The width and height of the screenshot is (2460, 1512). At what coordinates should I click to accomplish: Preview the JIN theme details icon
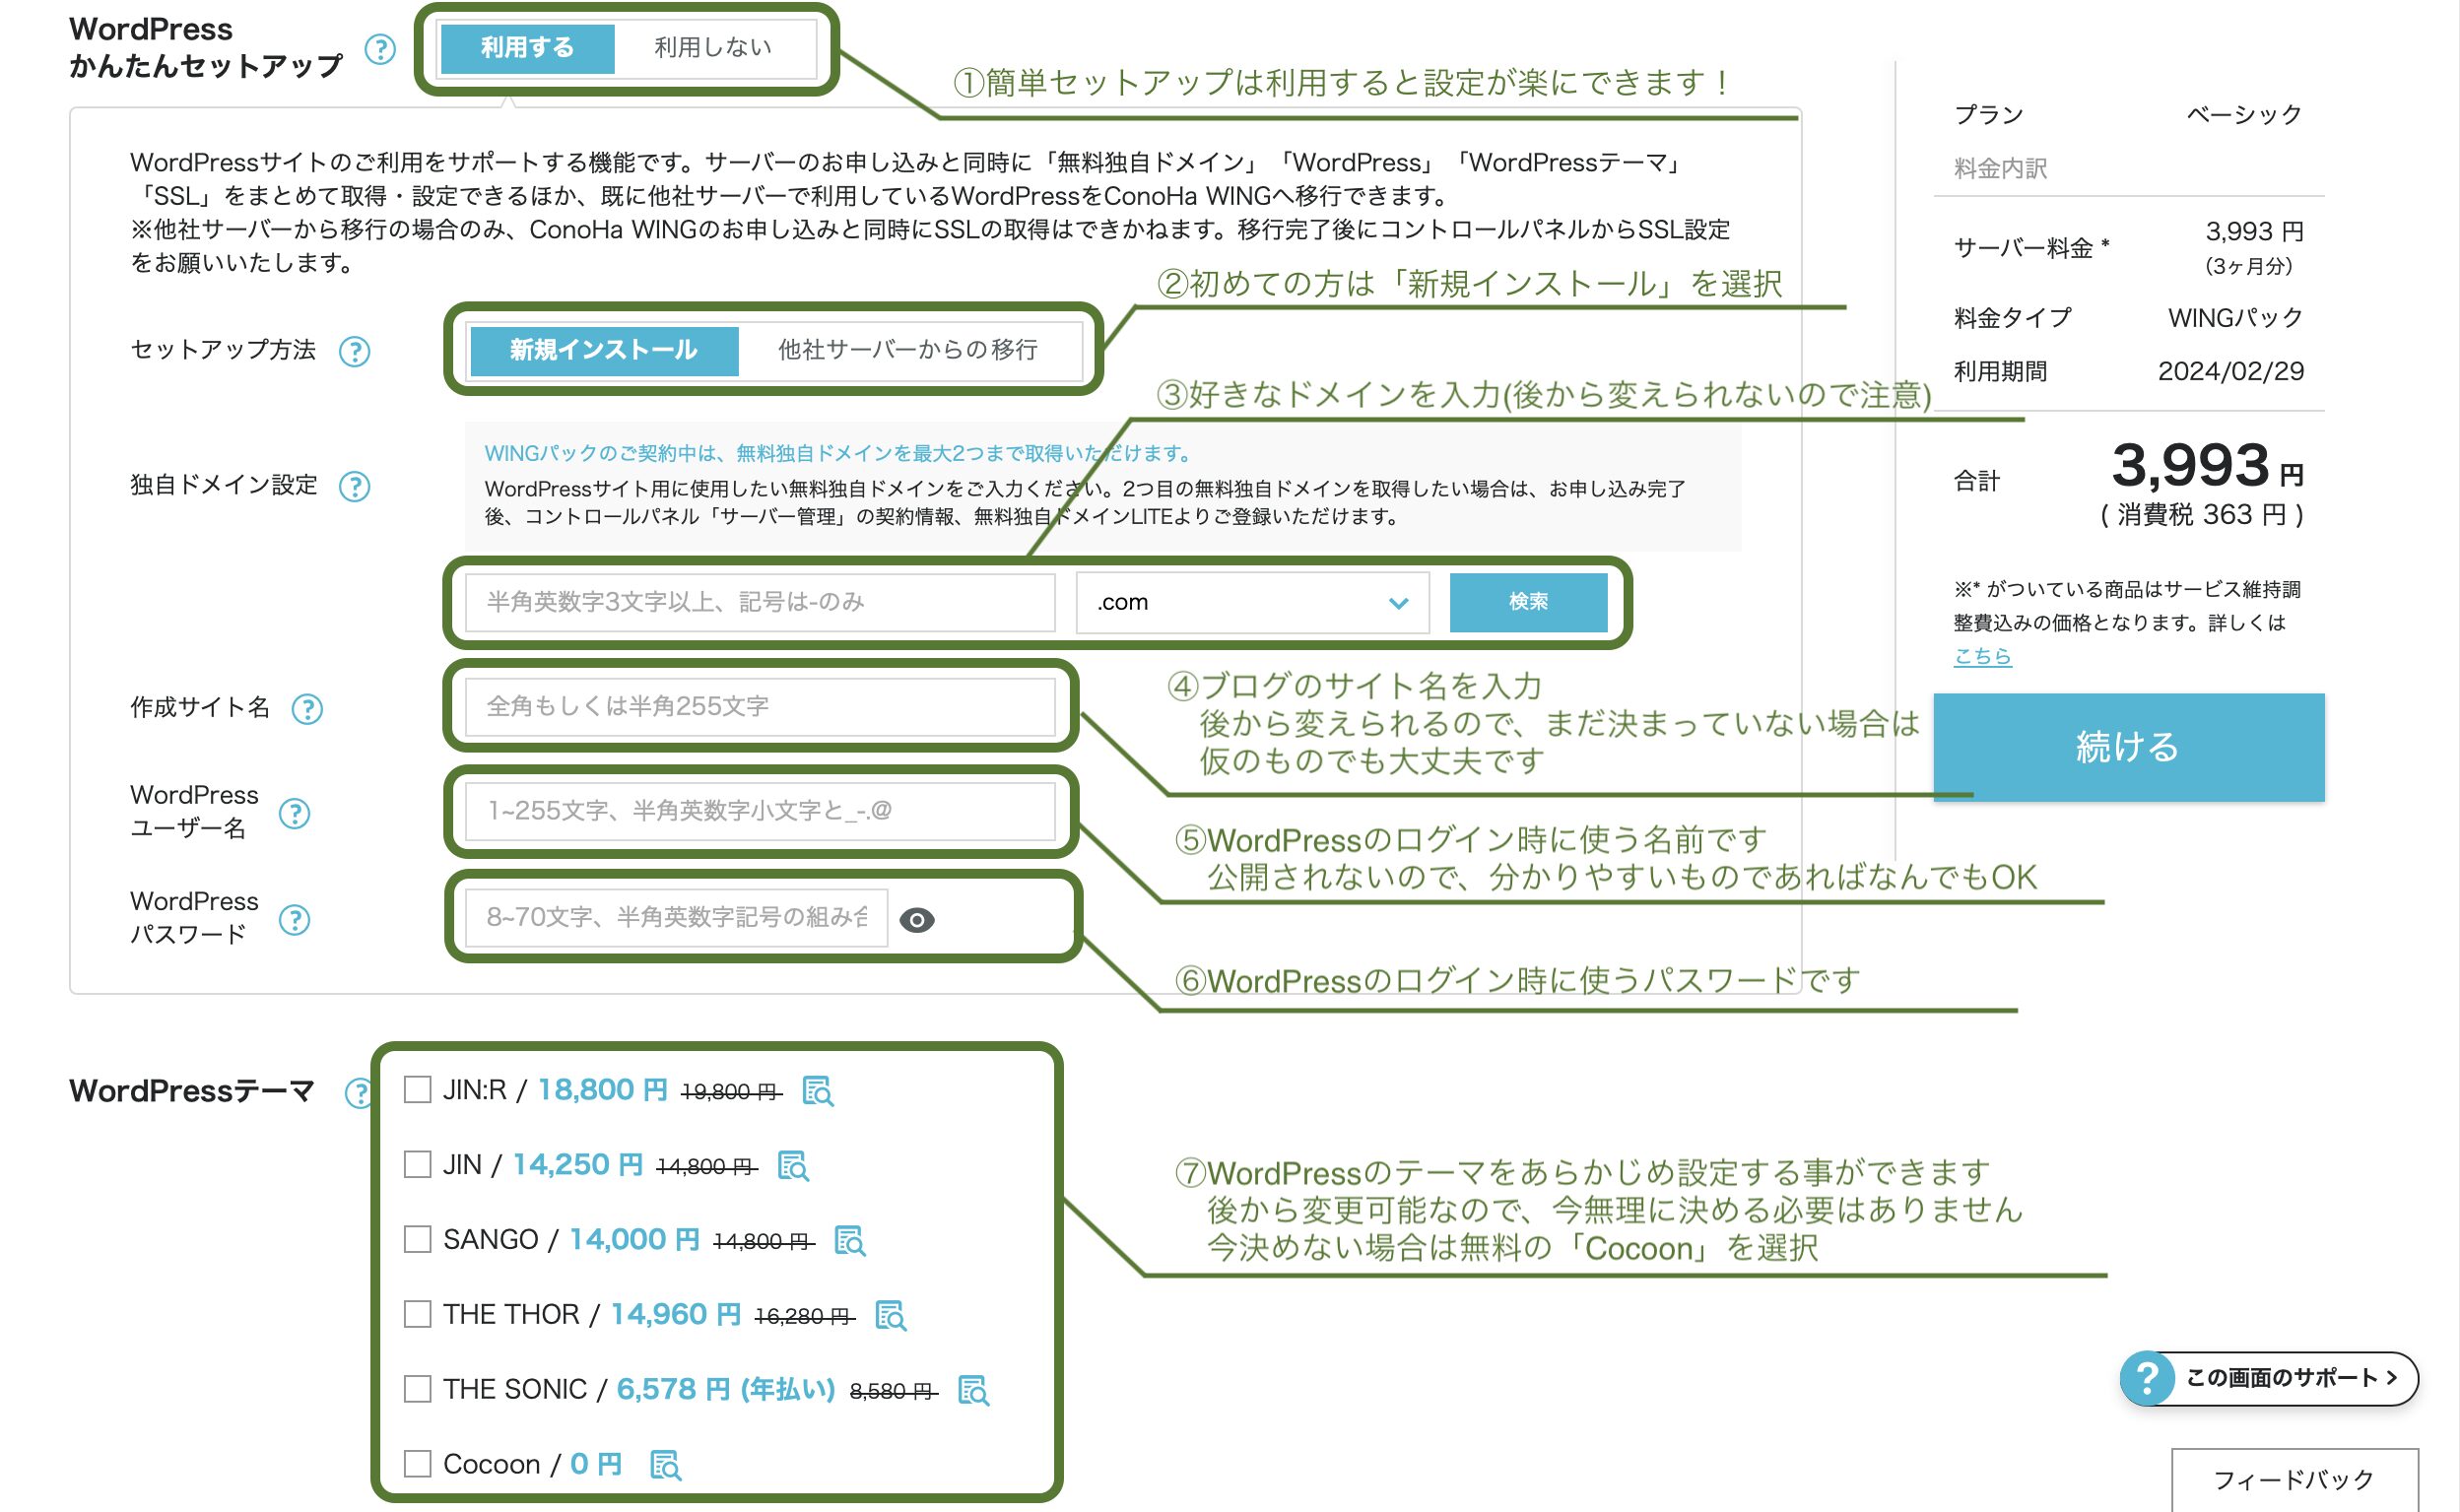pyautogui.click(x=793, y=1166)
